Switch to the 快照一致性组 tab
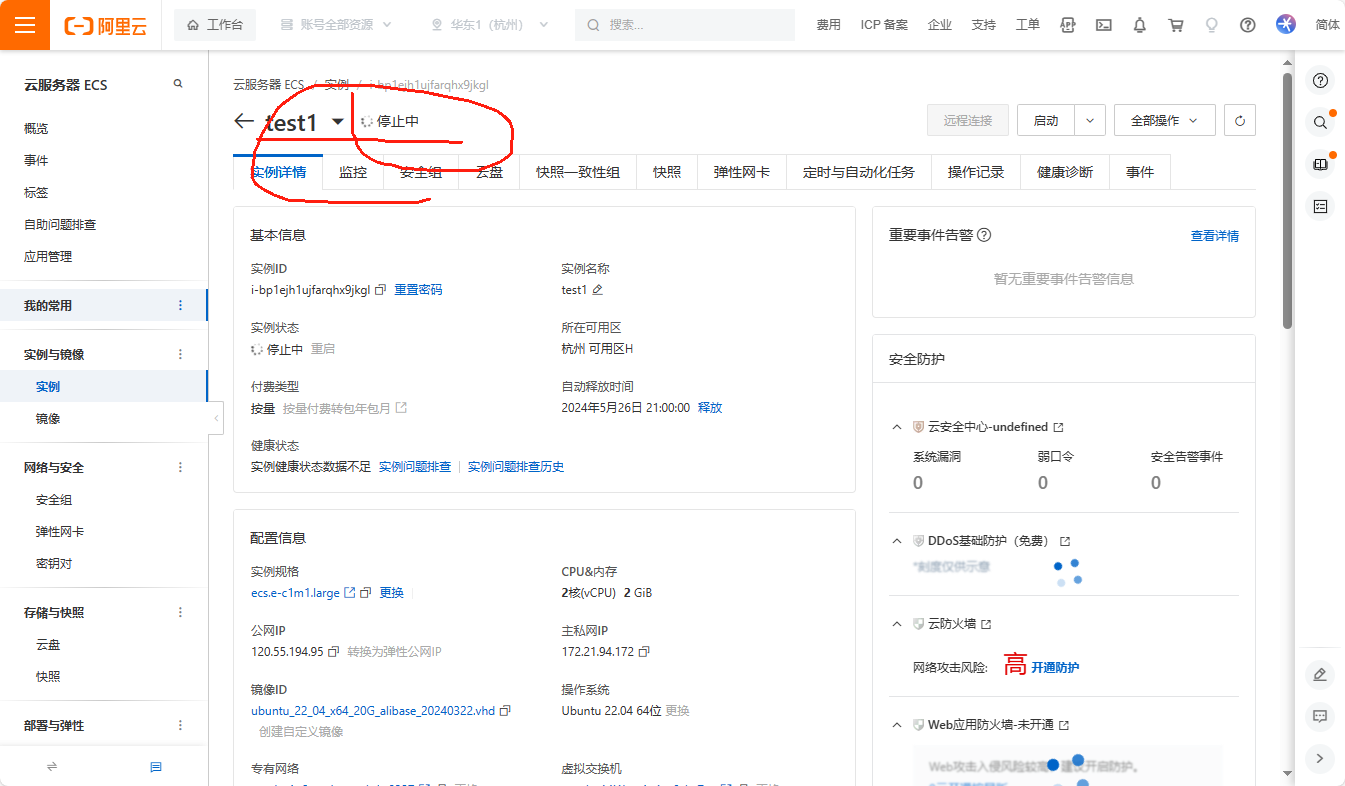Screen dimensions: 1345x786 [578, 172]
